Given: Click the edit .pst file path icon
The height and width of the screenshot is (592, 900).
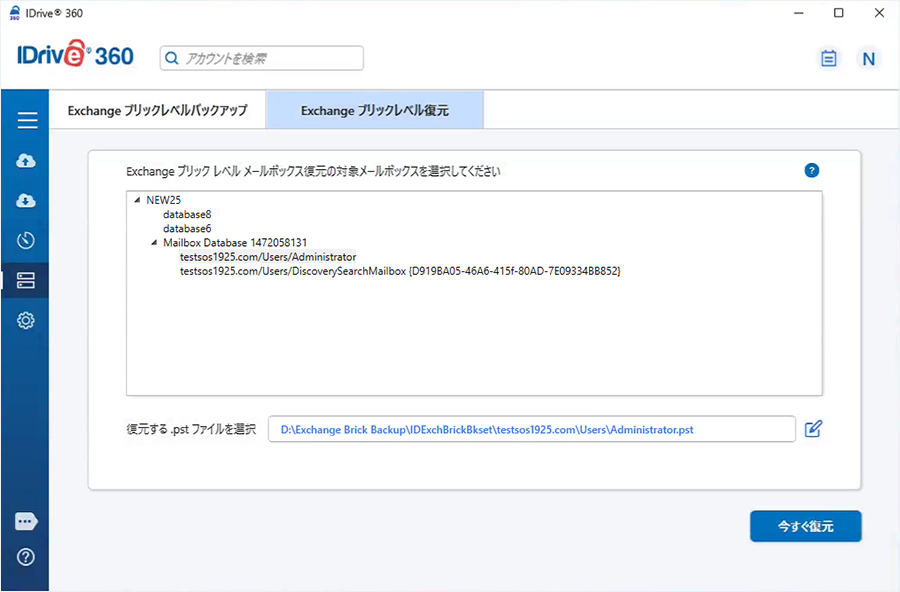Looking at the screenshot, I should tap(813, 429).
